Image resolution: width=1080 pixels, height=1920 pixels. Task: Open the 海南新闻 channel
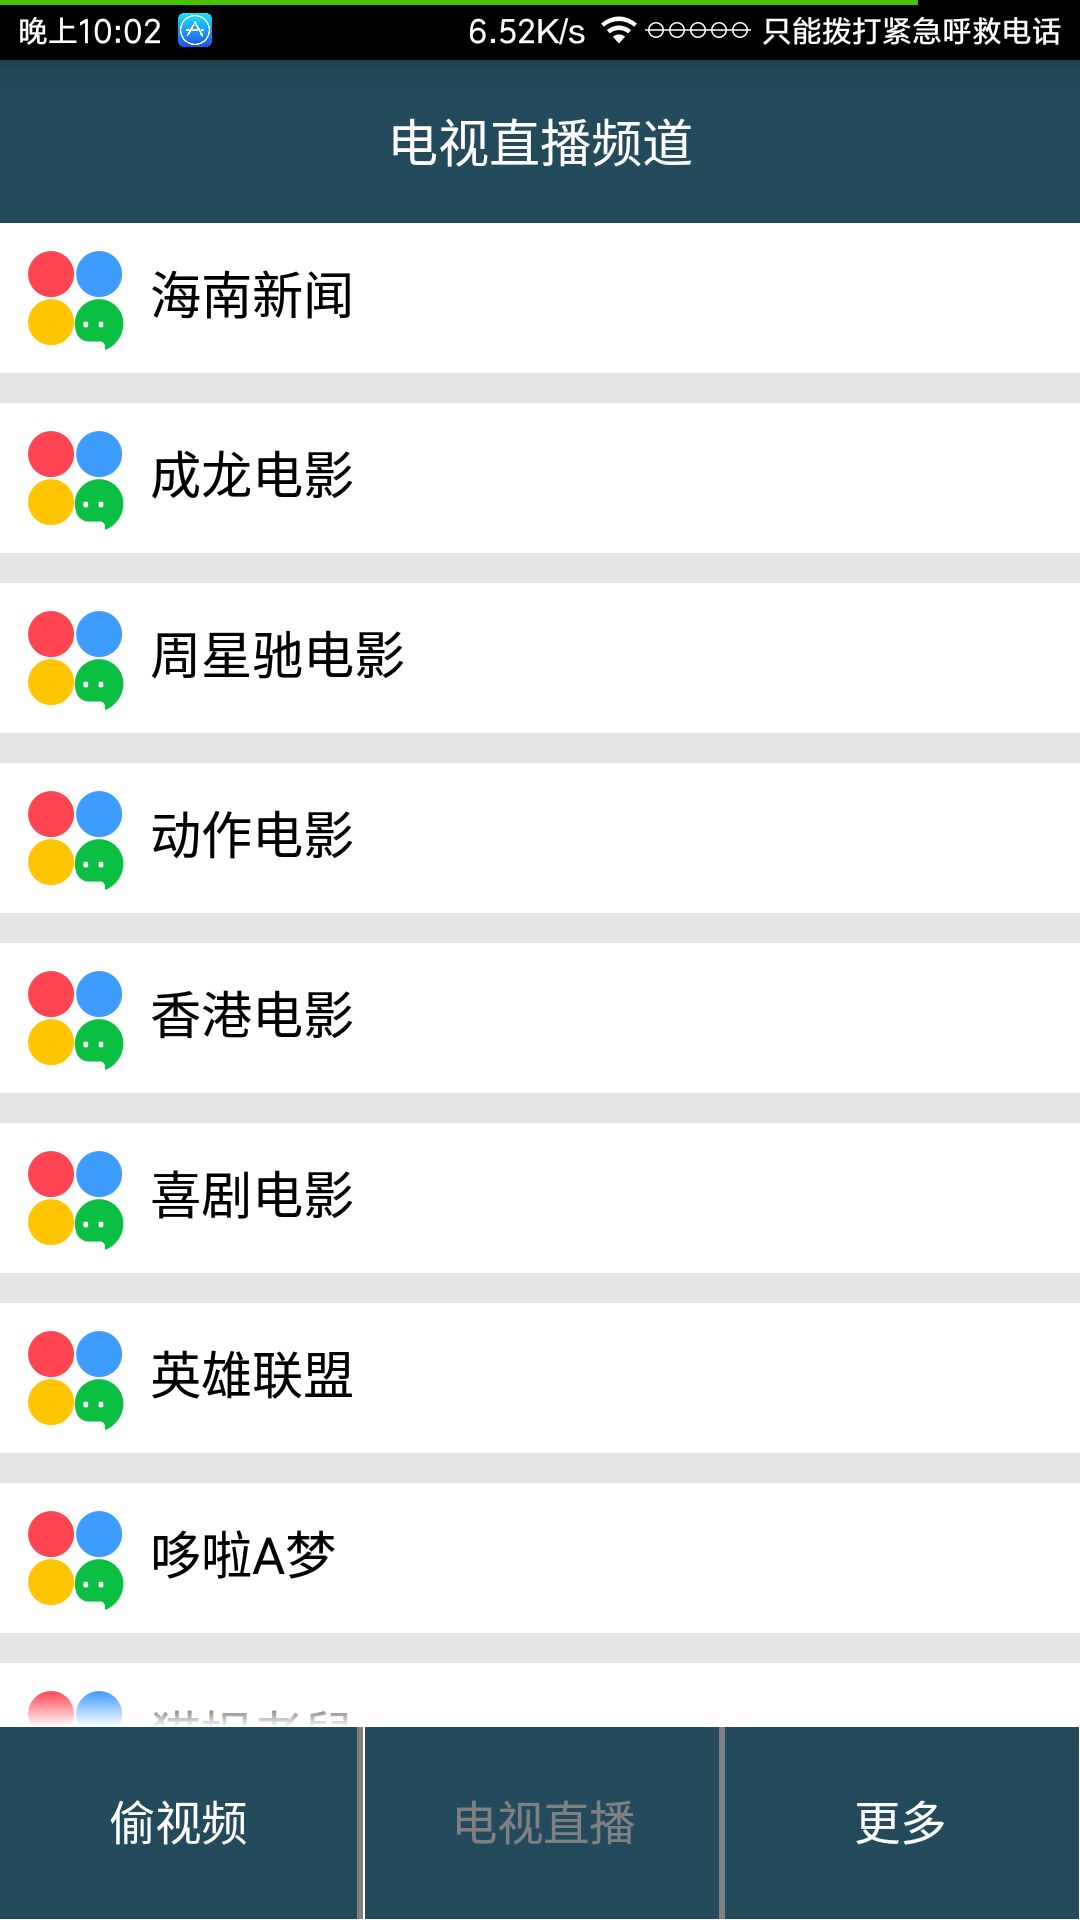point(540,298)
